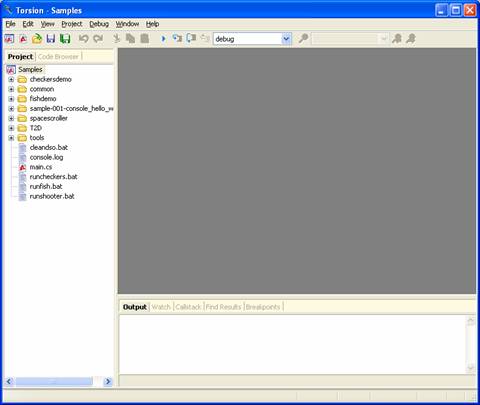Open the Debug menu
The image size is (480, 405).
[x=99, y=24]
